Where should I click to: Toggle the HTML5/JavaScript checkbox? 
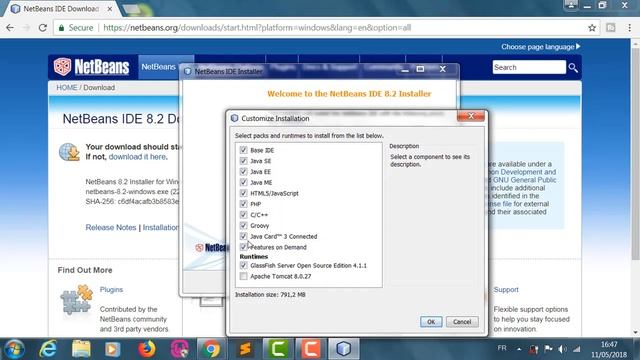pos(244,193)
